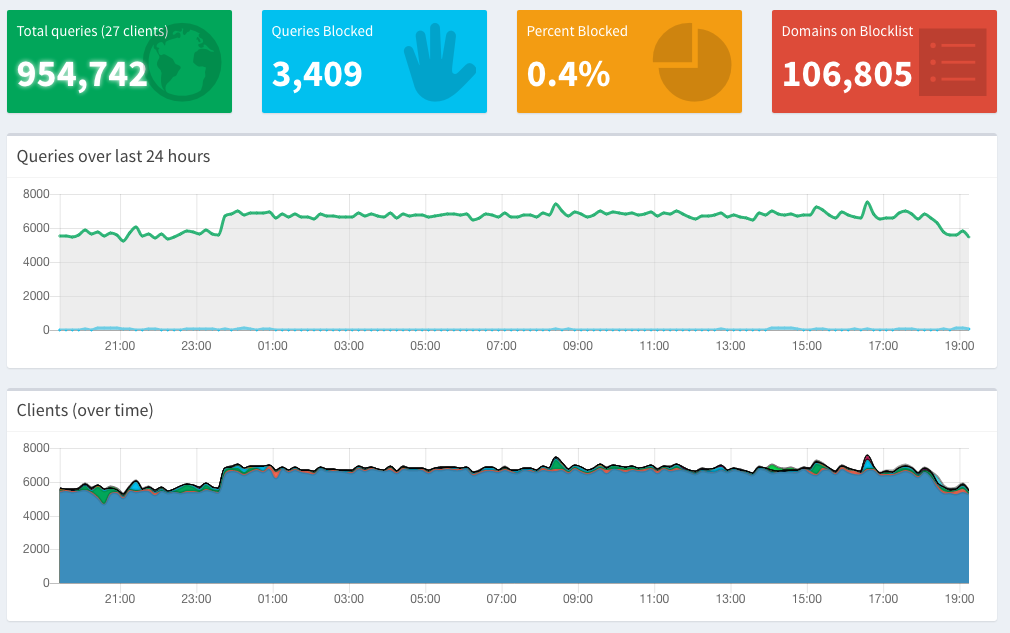Click the large blue client area in clients chart
Screen dimensions: 1010x633
click(x=514, y=528)
